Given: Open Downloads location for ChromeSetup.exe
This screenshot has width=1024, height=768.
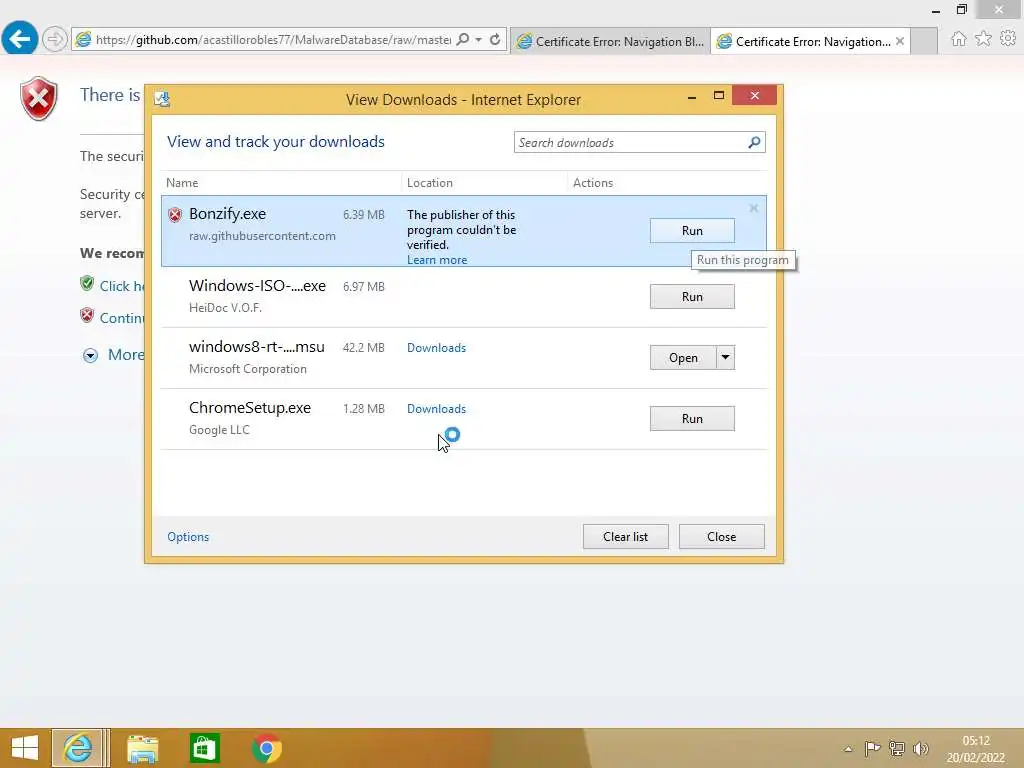Looking at the screenshot, I should click(x=436, y=409).
